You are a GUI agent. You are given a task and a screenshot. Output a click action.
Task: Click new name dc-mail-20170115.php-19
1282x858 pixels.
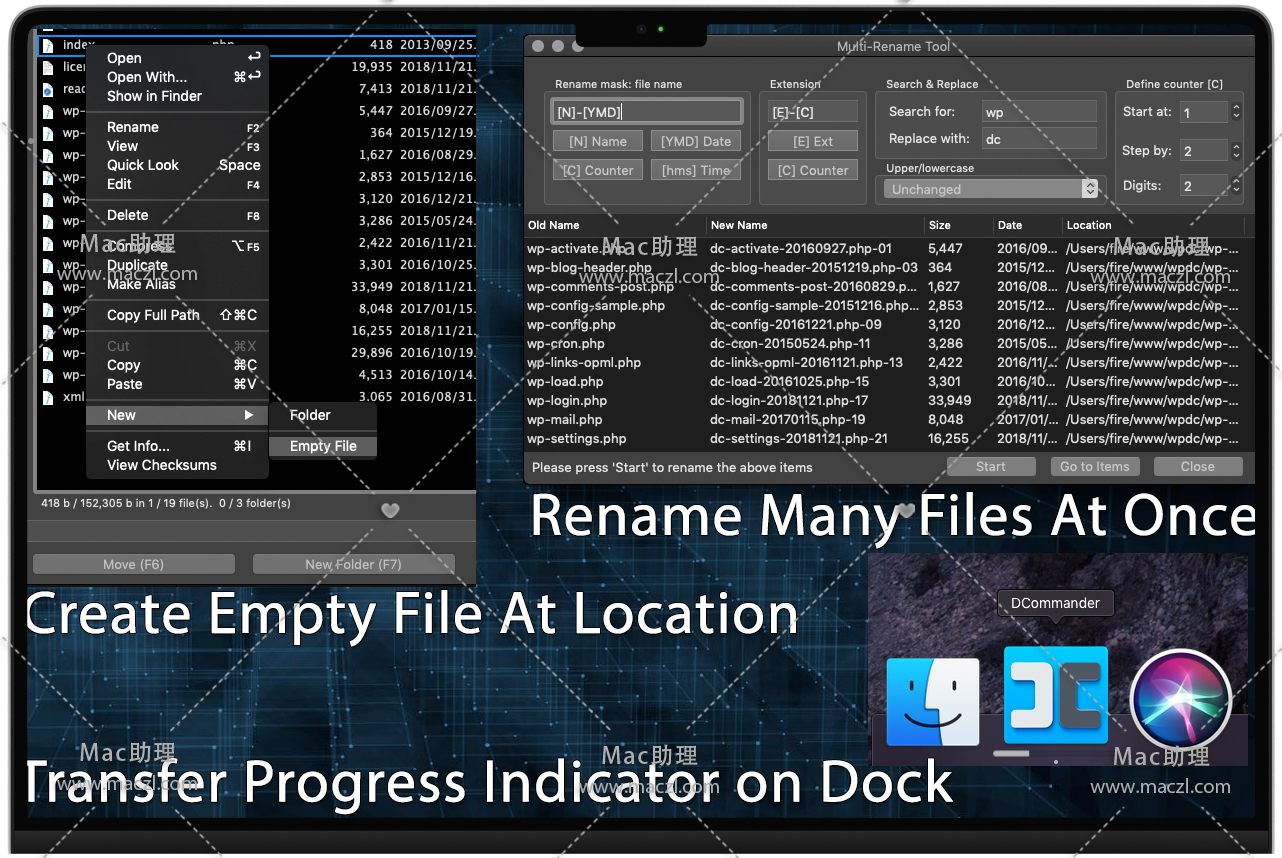tap(788, 420)
